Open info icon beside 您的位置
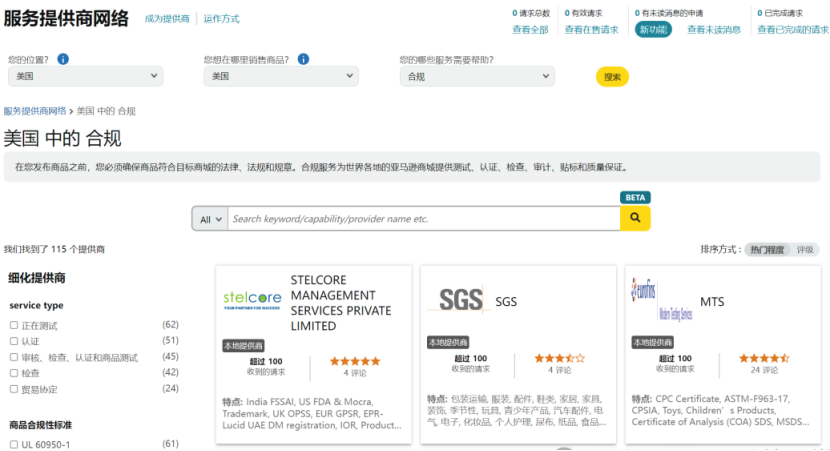 point(63,59)
